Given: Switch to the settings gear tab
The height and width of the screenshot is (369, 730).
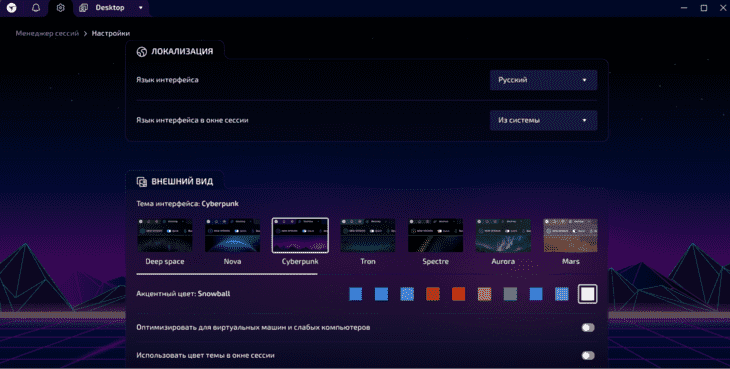Looking at the screenshot, I should pos(61,8).
